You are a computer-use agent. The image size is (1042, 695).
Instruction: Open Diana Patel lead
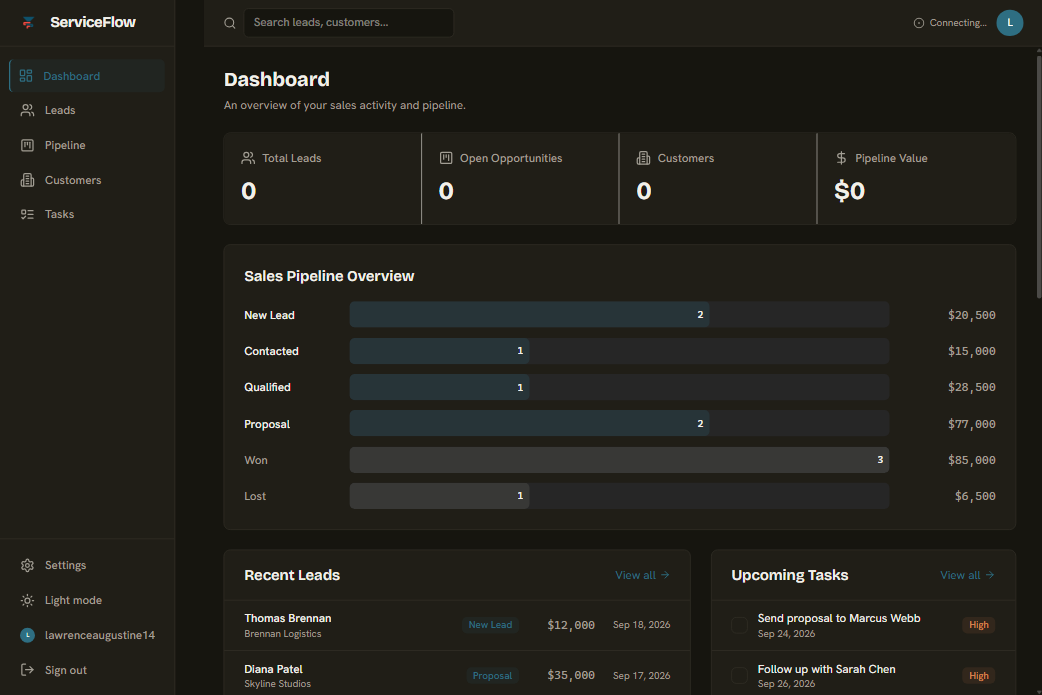pos(457,674)
